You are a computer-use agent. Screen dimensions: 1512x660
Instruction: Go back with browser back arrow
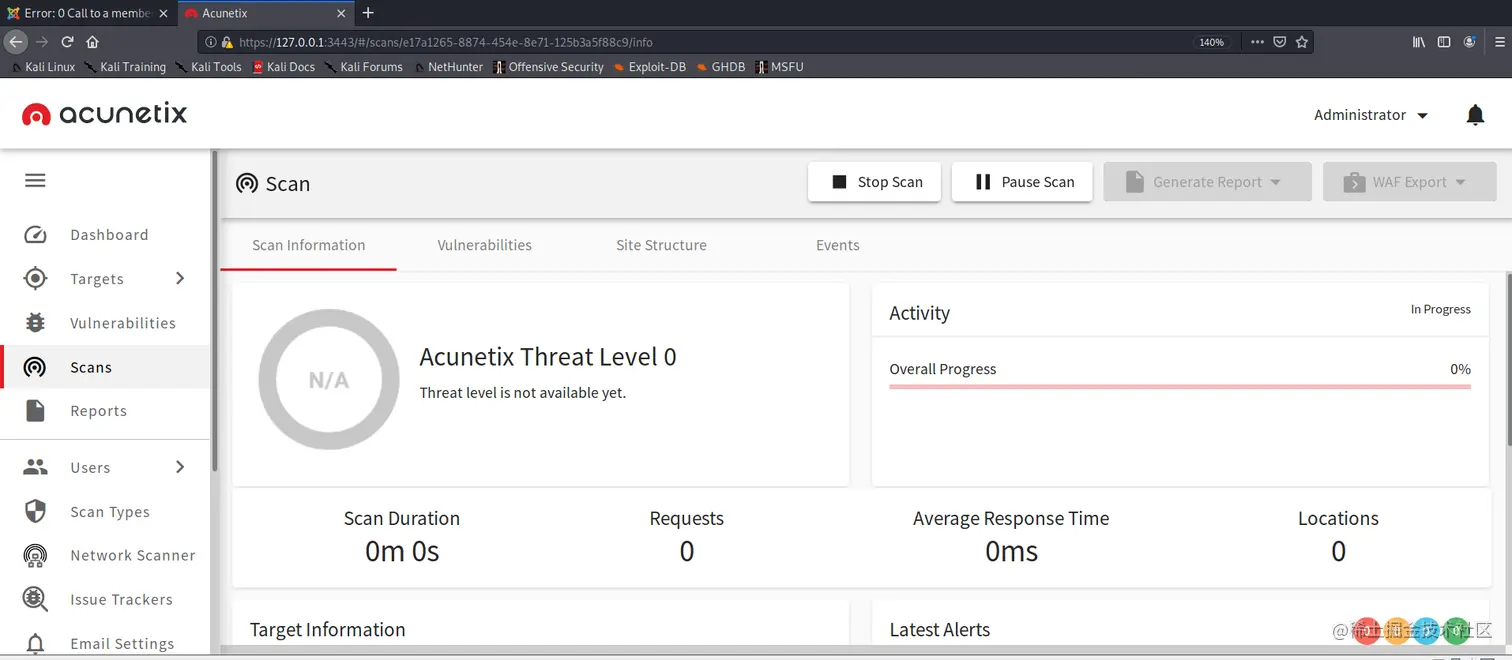(x=16, y=42)
